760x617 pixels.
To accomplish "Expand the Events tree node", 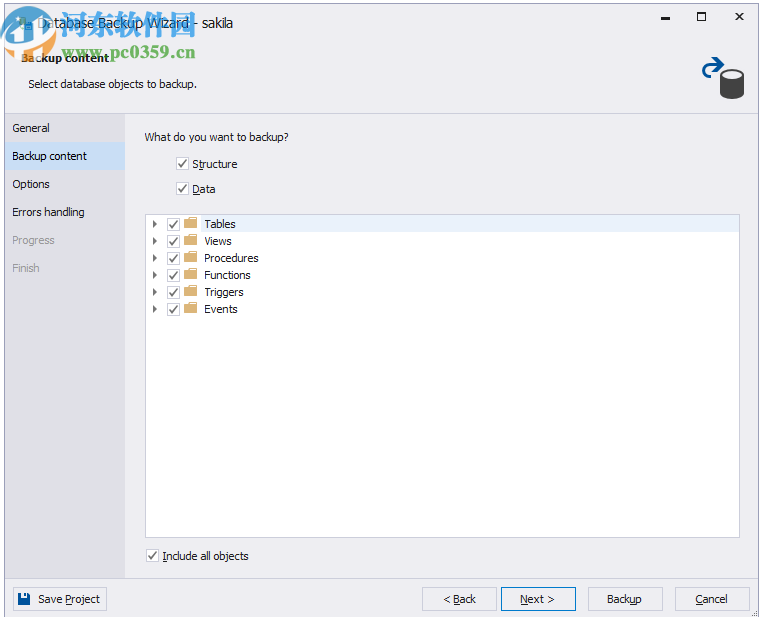I will pos(155,309).
